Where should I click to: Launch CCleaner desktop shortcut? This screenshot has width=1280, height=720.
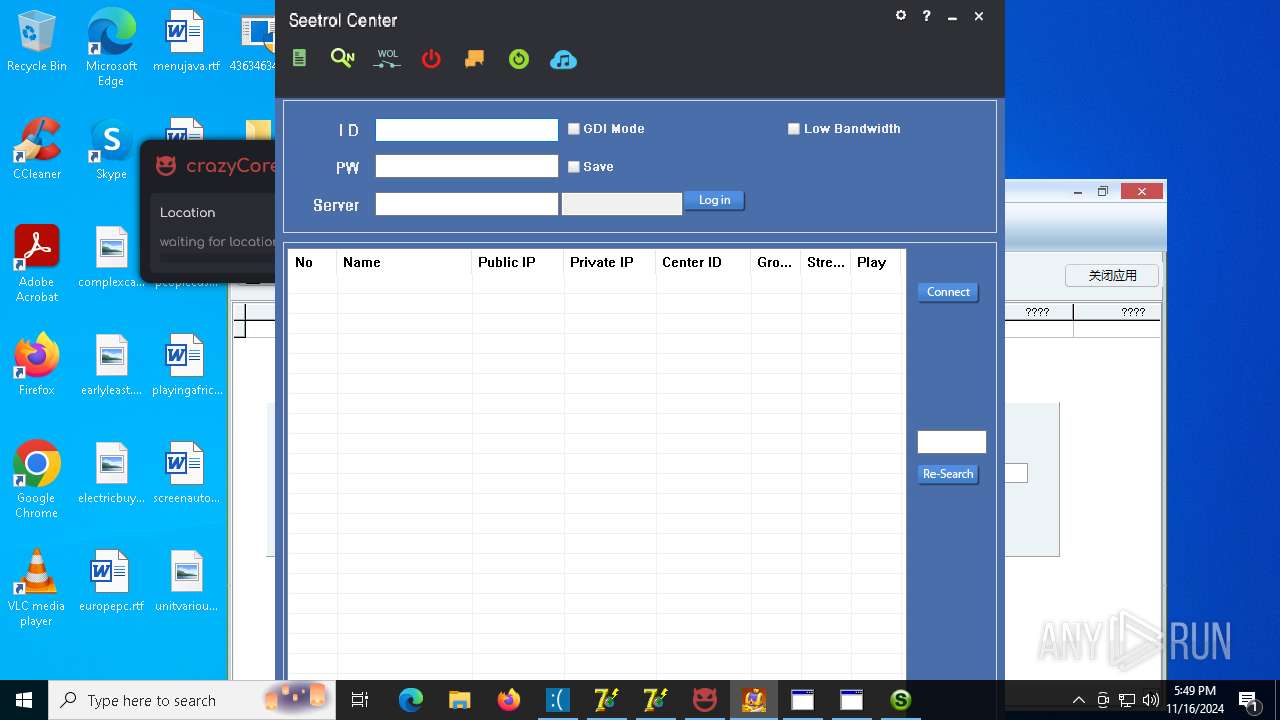pos(37,149)
